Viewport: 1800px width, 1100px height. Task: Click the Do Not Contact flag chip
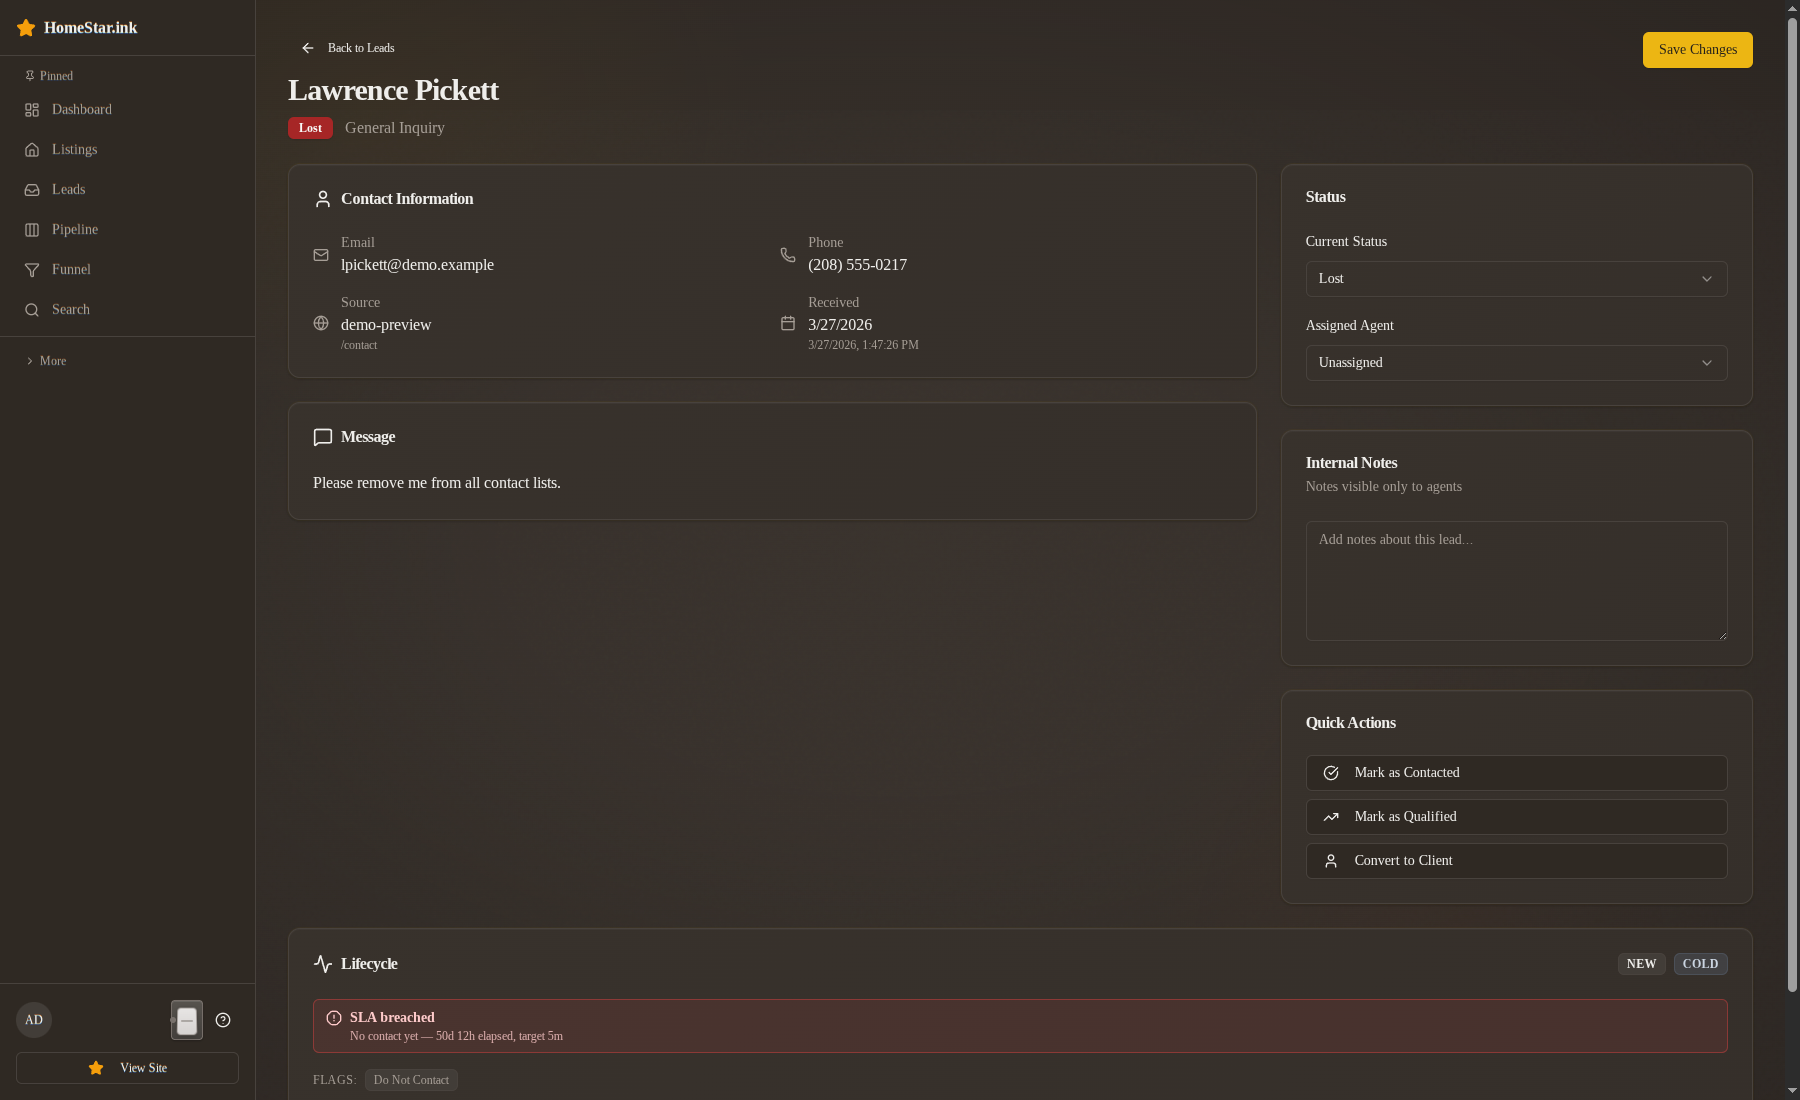(411, 1080)
